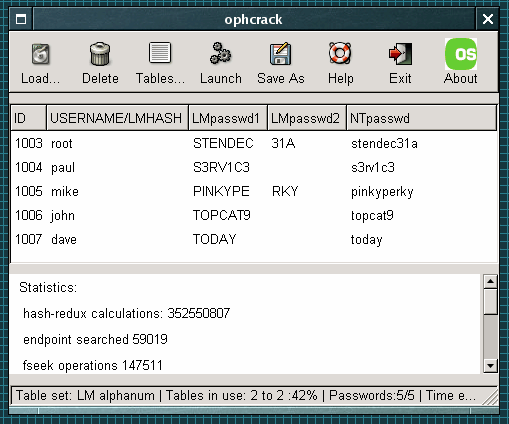Image resolution: width=509 pixels, height=424 pixels.
Task: Open the window menu icon in title bar
Action: 21,19
